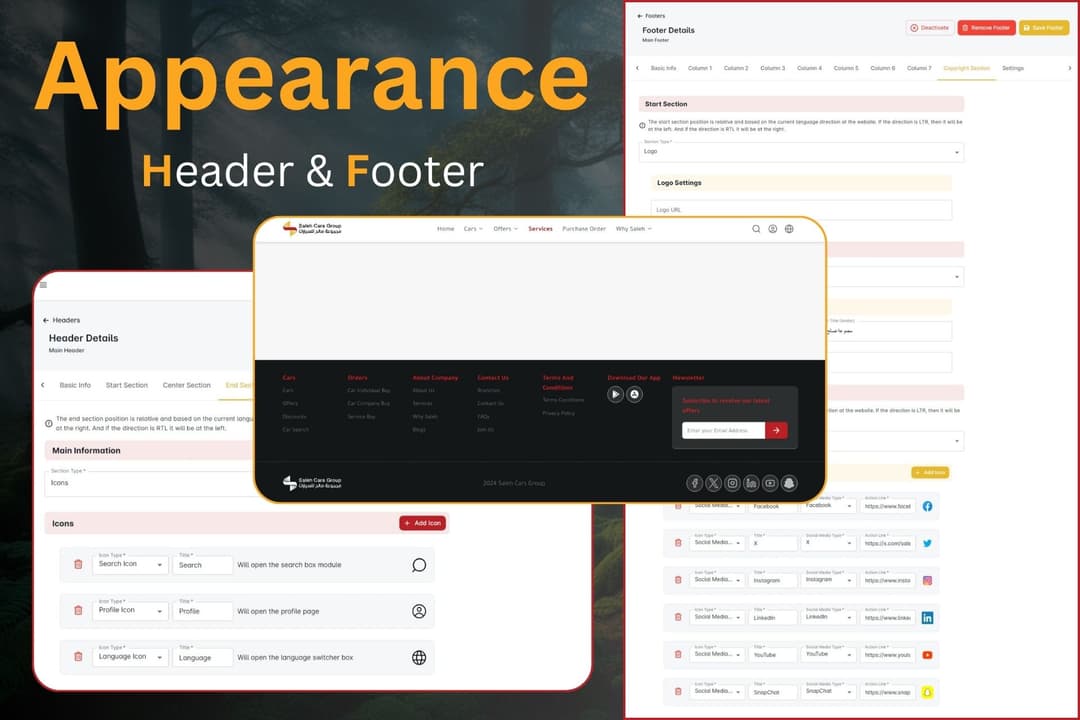Click the red newsletter submit arrow
1080x720 pixels.
click(x=776, y=430)
